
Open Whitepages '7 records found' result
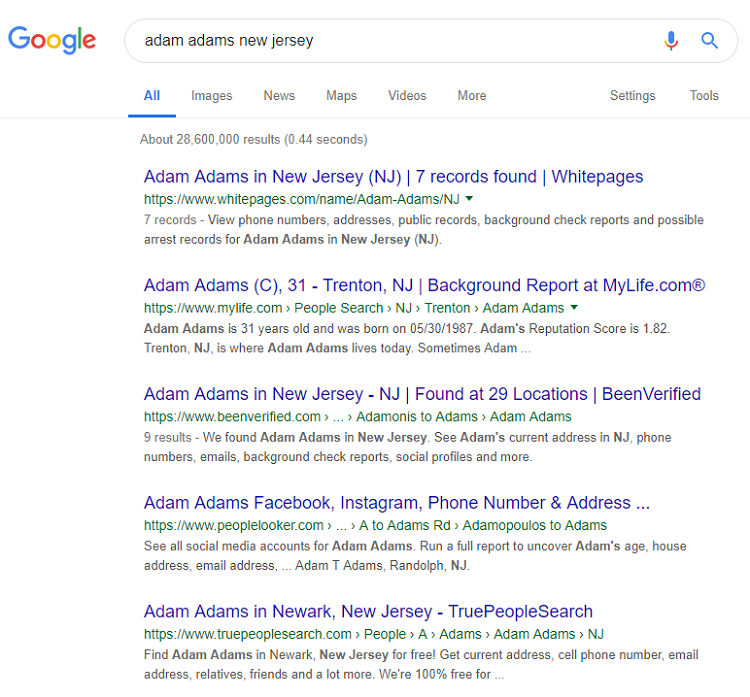[x=393, y=177]
